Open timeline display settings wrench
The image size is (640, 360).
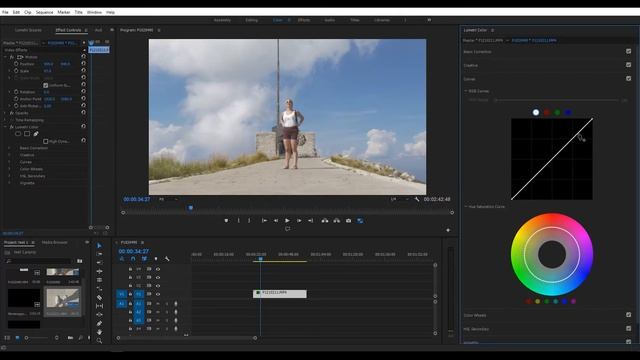(x=167, y=259)
